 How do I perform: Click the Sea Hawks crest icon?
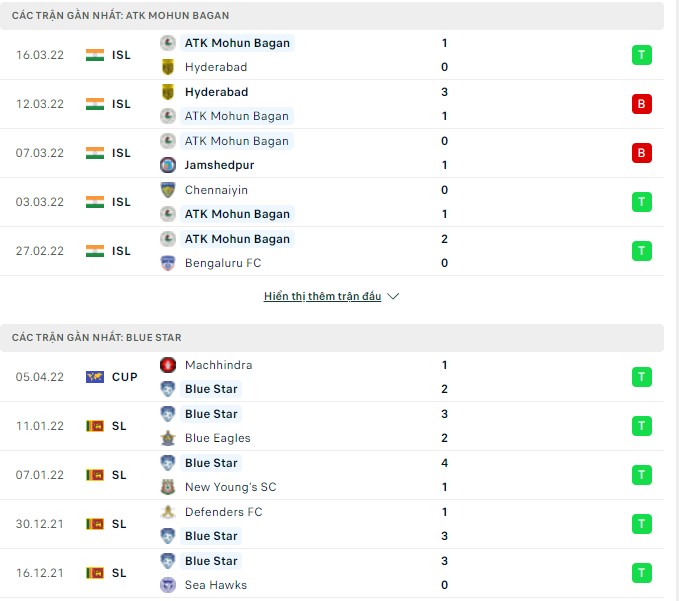pos(168,585)
